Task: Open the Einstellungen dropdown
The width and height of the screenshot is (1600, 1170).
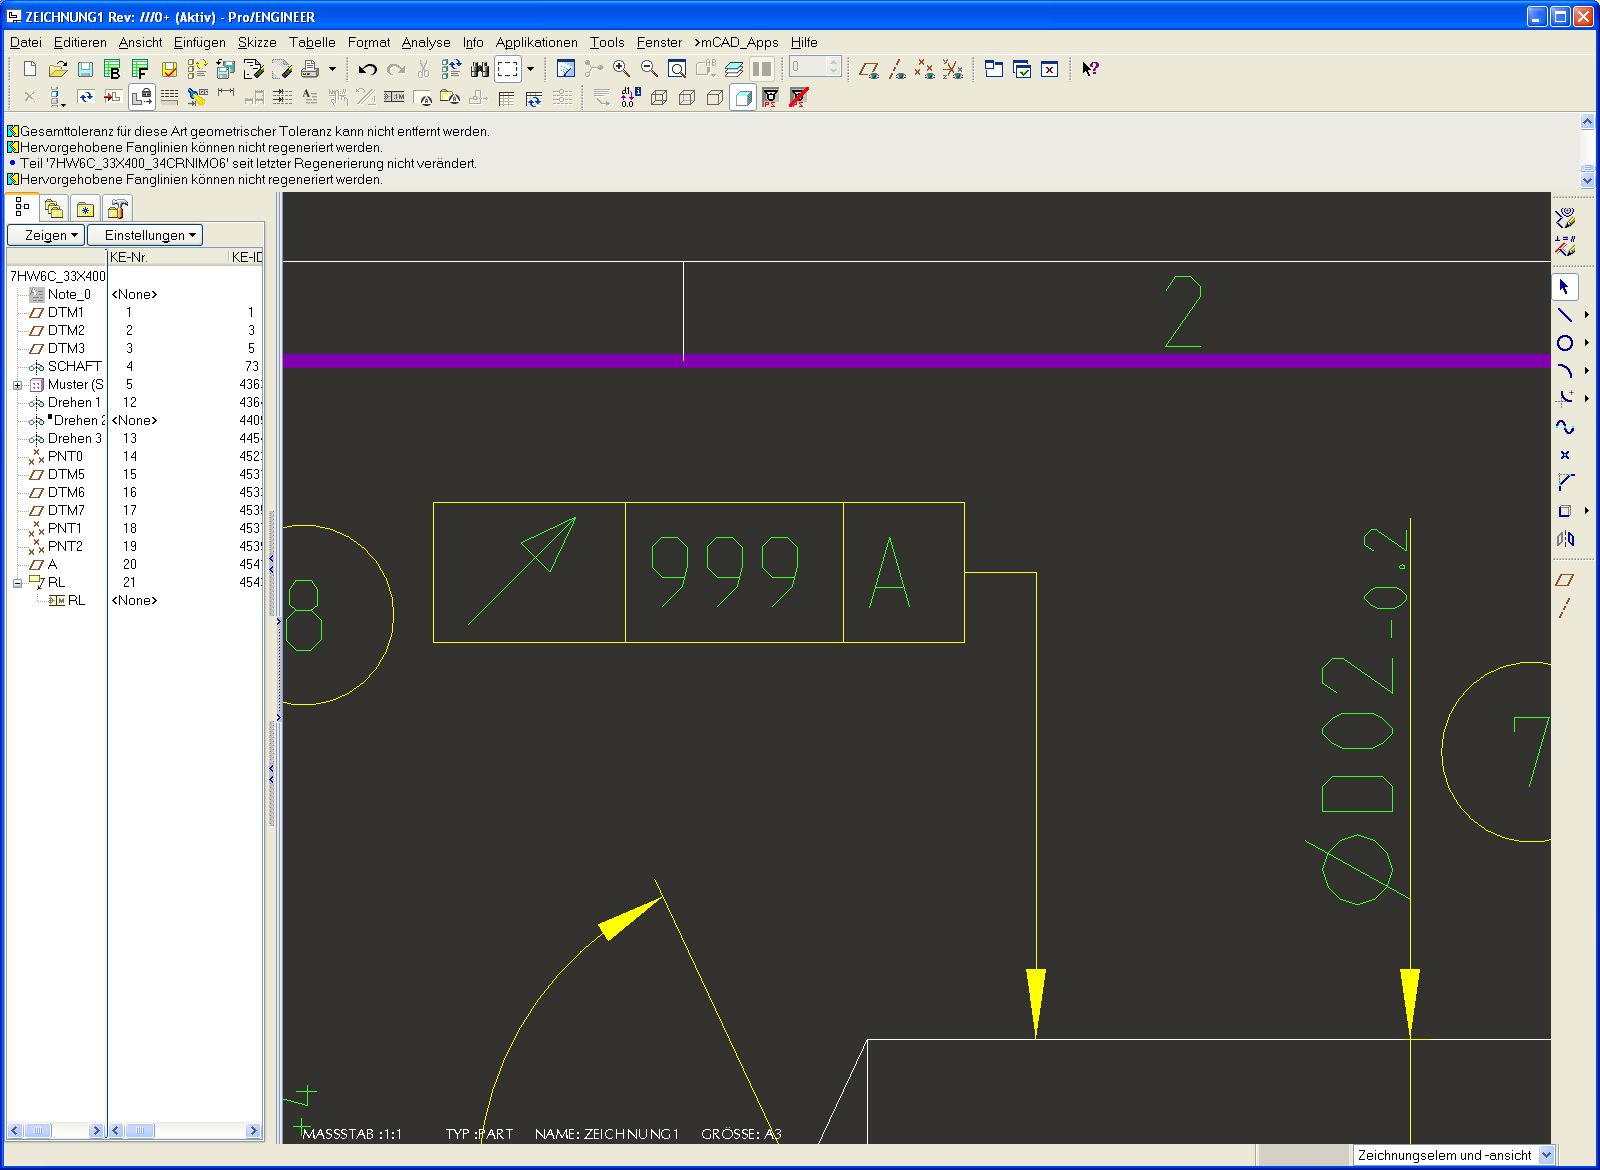Action: click(x=145, y=235)
